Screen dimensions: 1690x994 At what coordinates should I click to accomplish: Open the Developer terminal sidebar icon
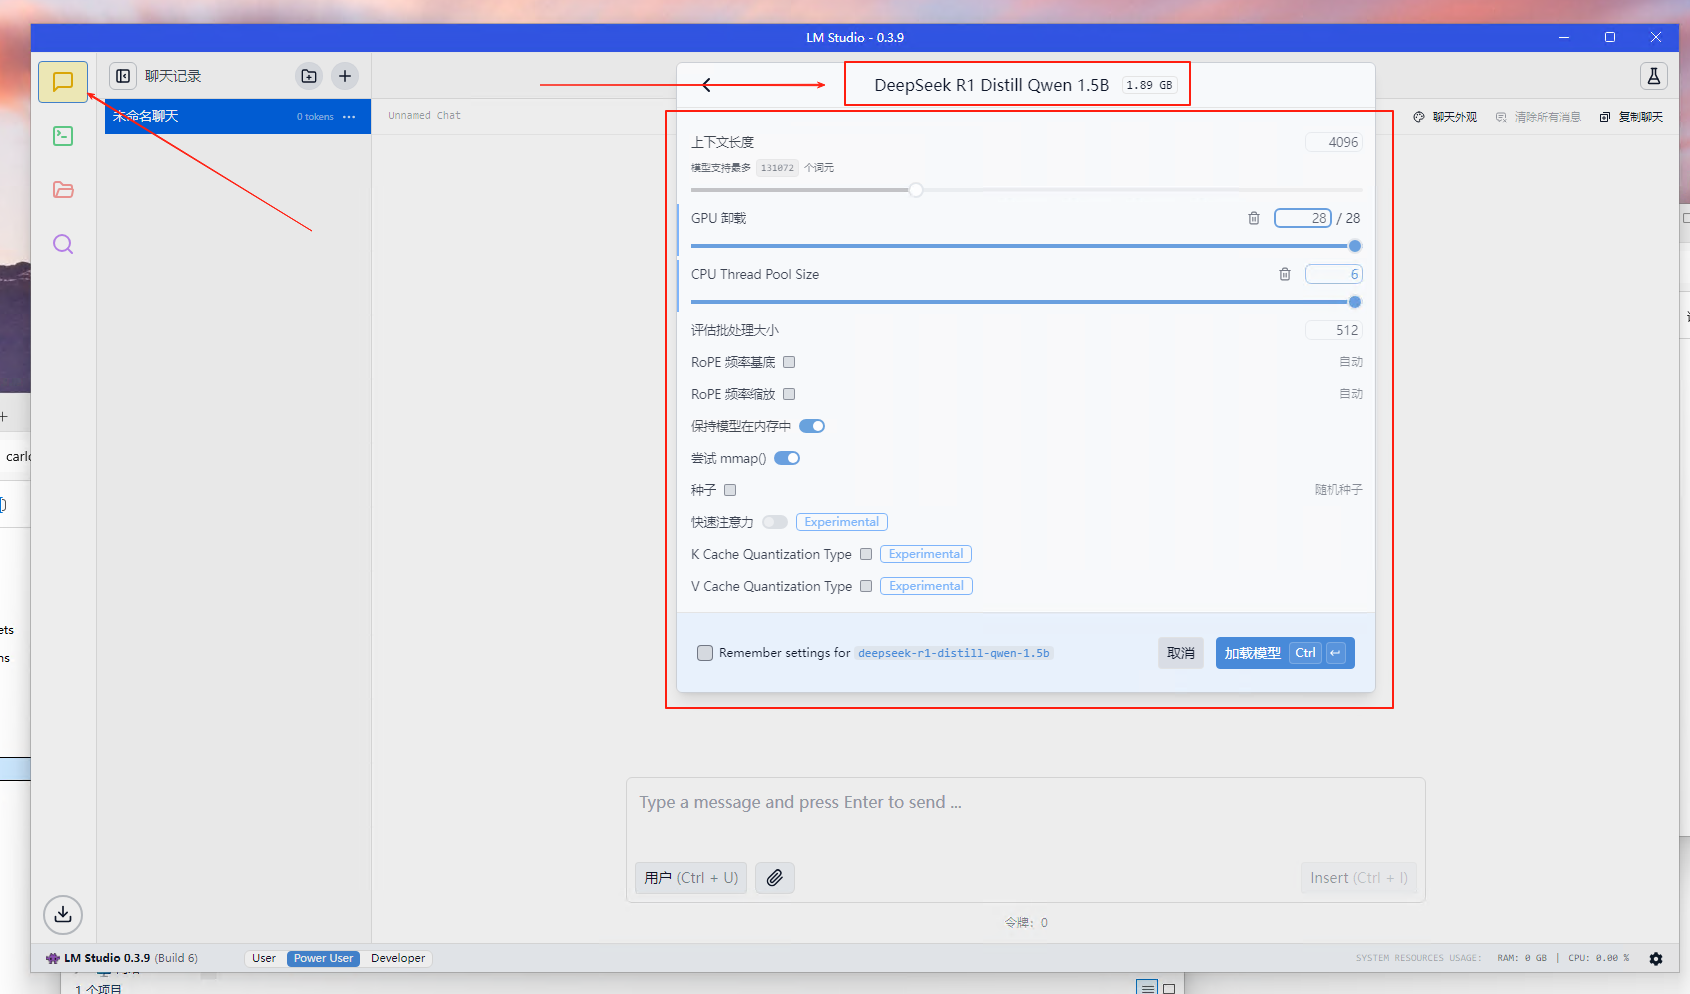click(63, 136)
